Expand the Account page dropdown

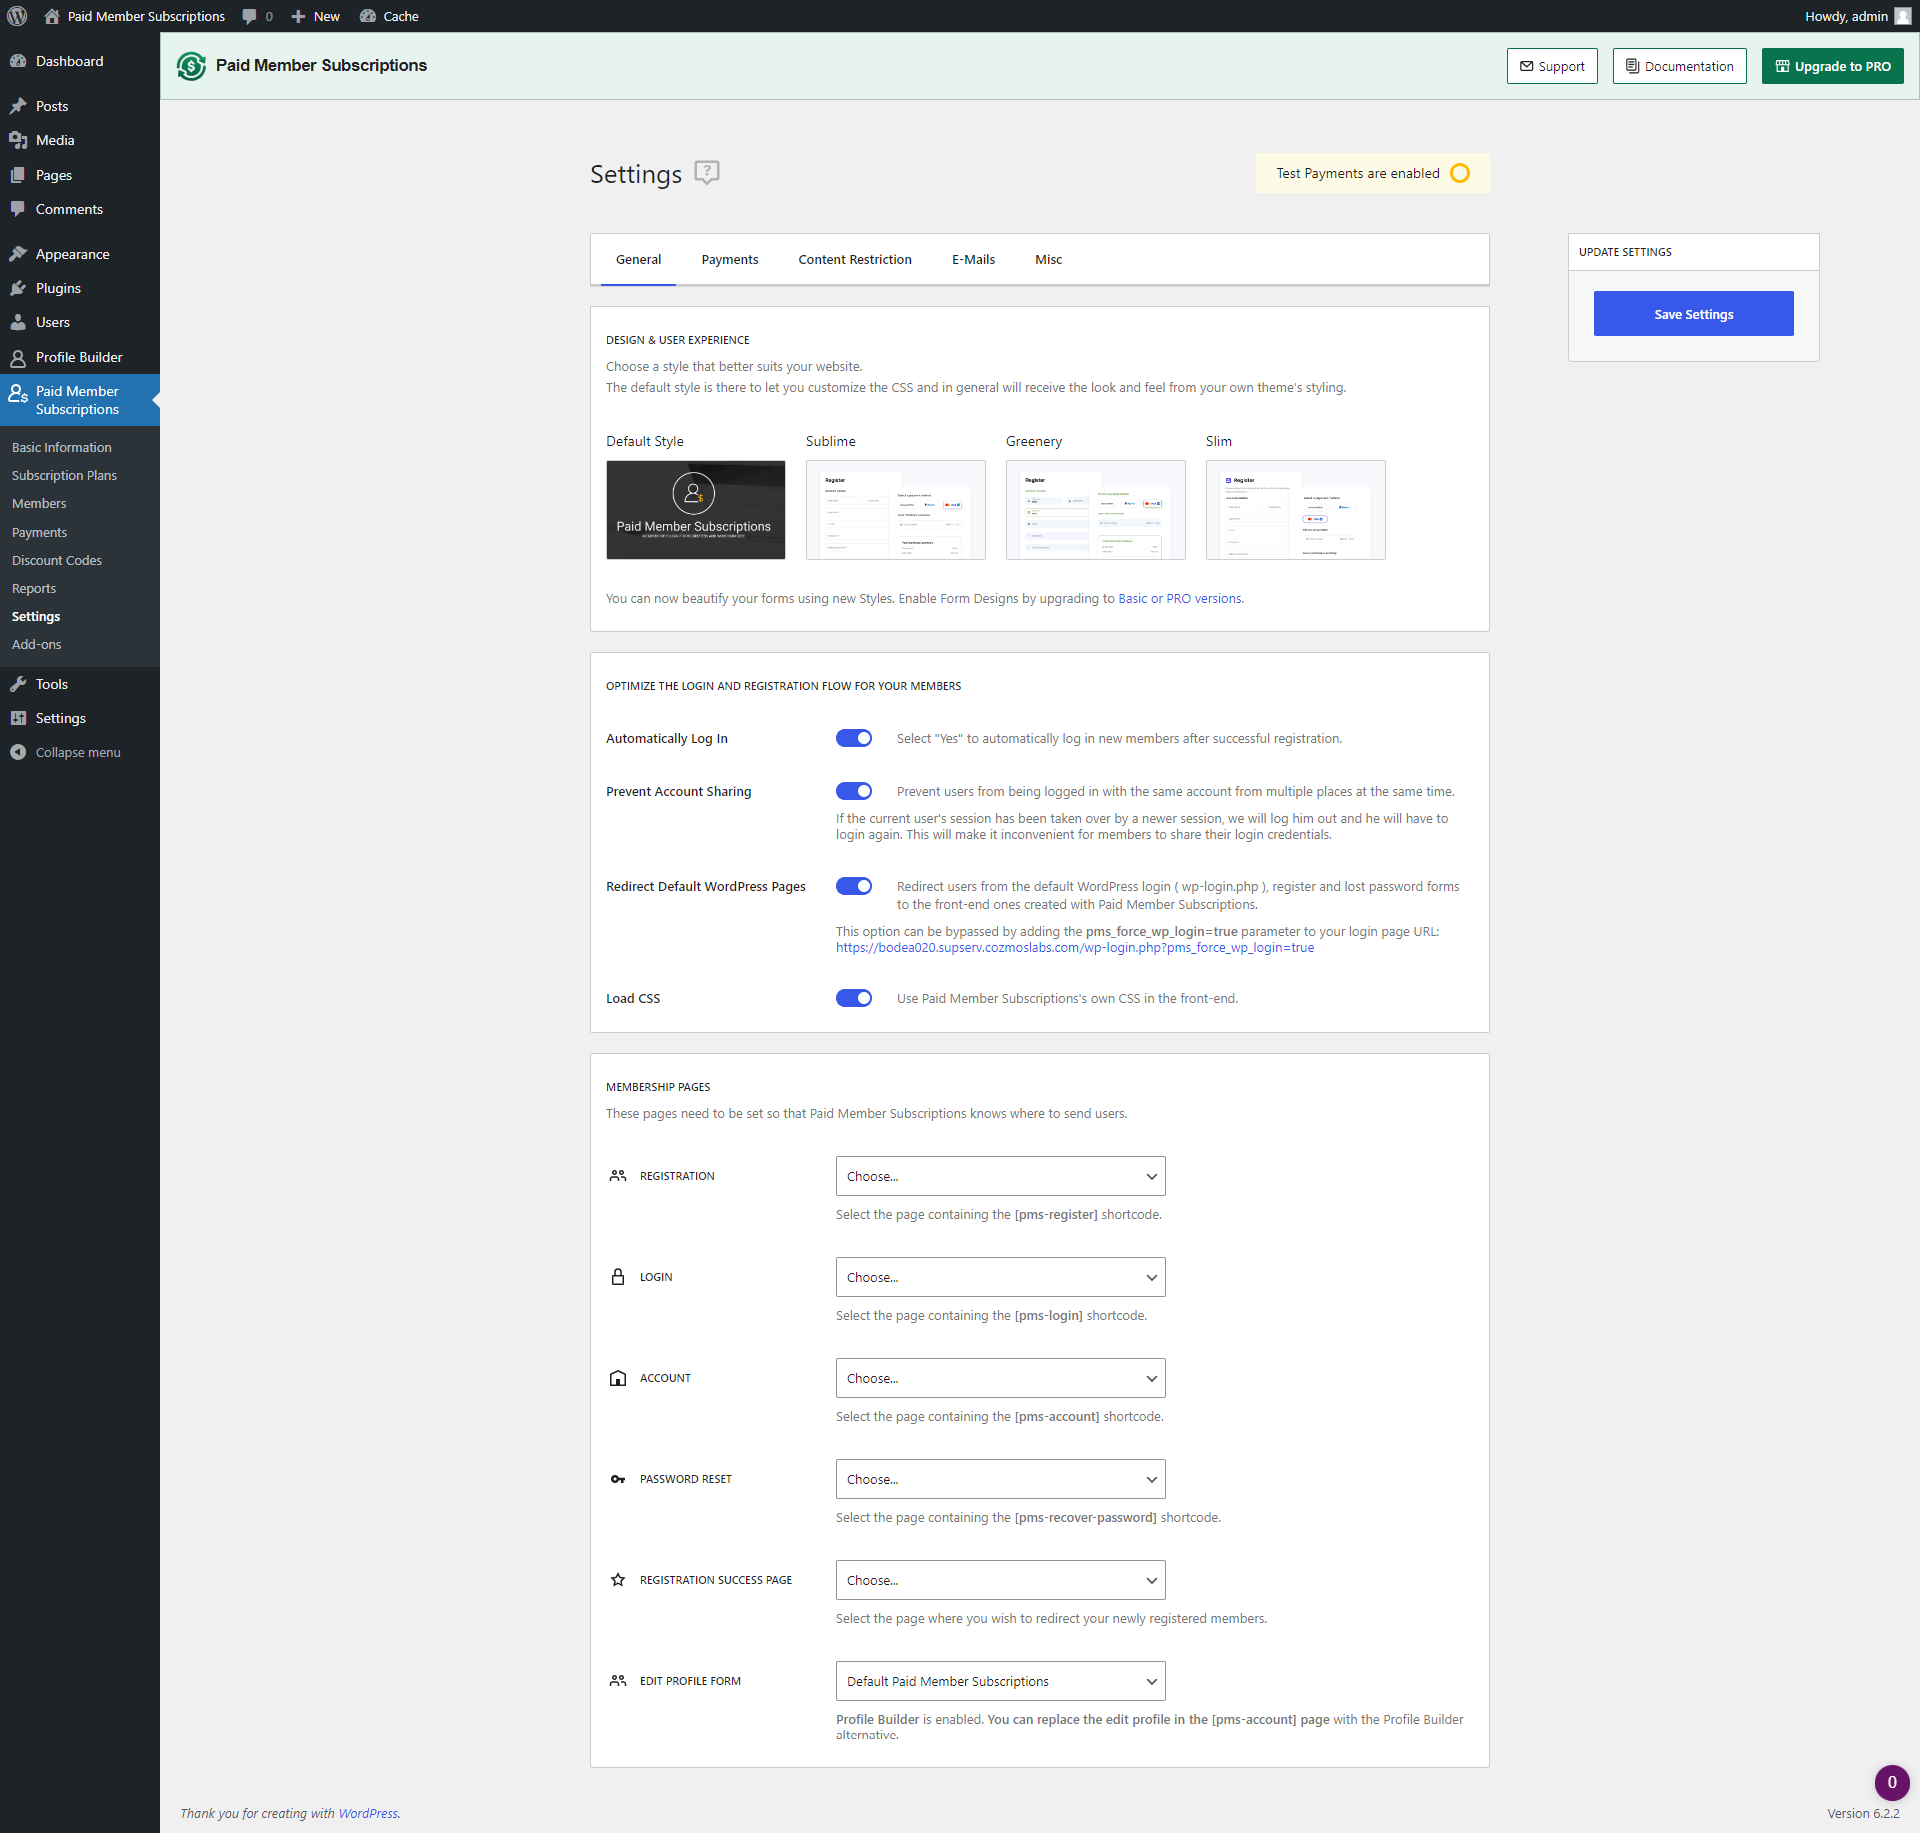1001,1378
